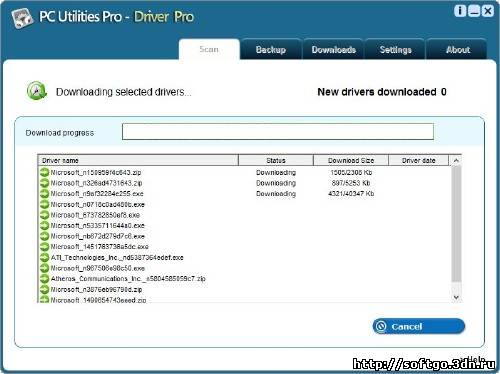Select Microsoft_n5335711644a0.exe file name

[98, 226]
